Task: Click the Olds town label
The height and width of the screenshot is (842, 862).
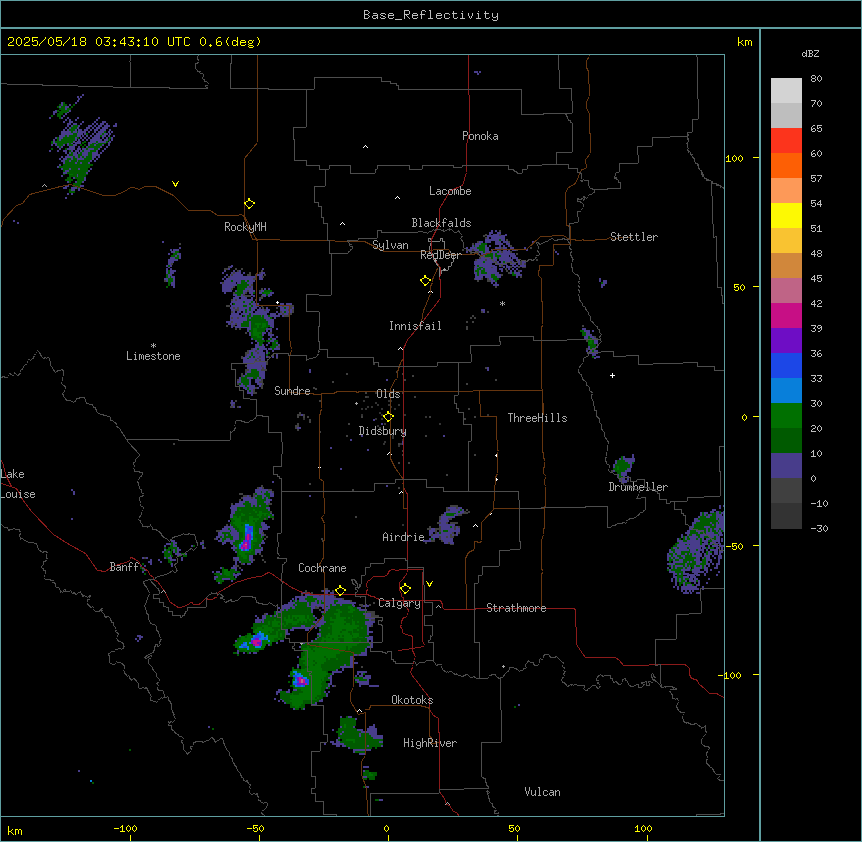Action: [388, 394]
